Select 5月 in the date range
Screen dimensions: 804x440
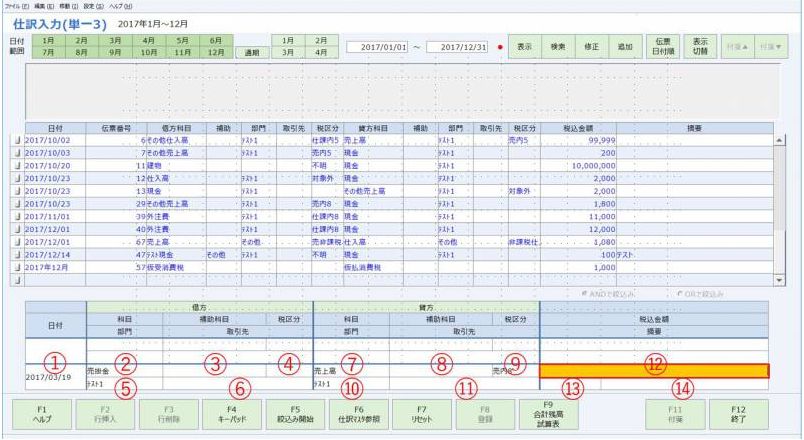click(183, 41)
